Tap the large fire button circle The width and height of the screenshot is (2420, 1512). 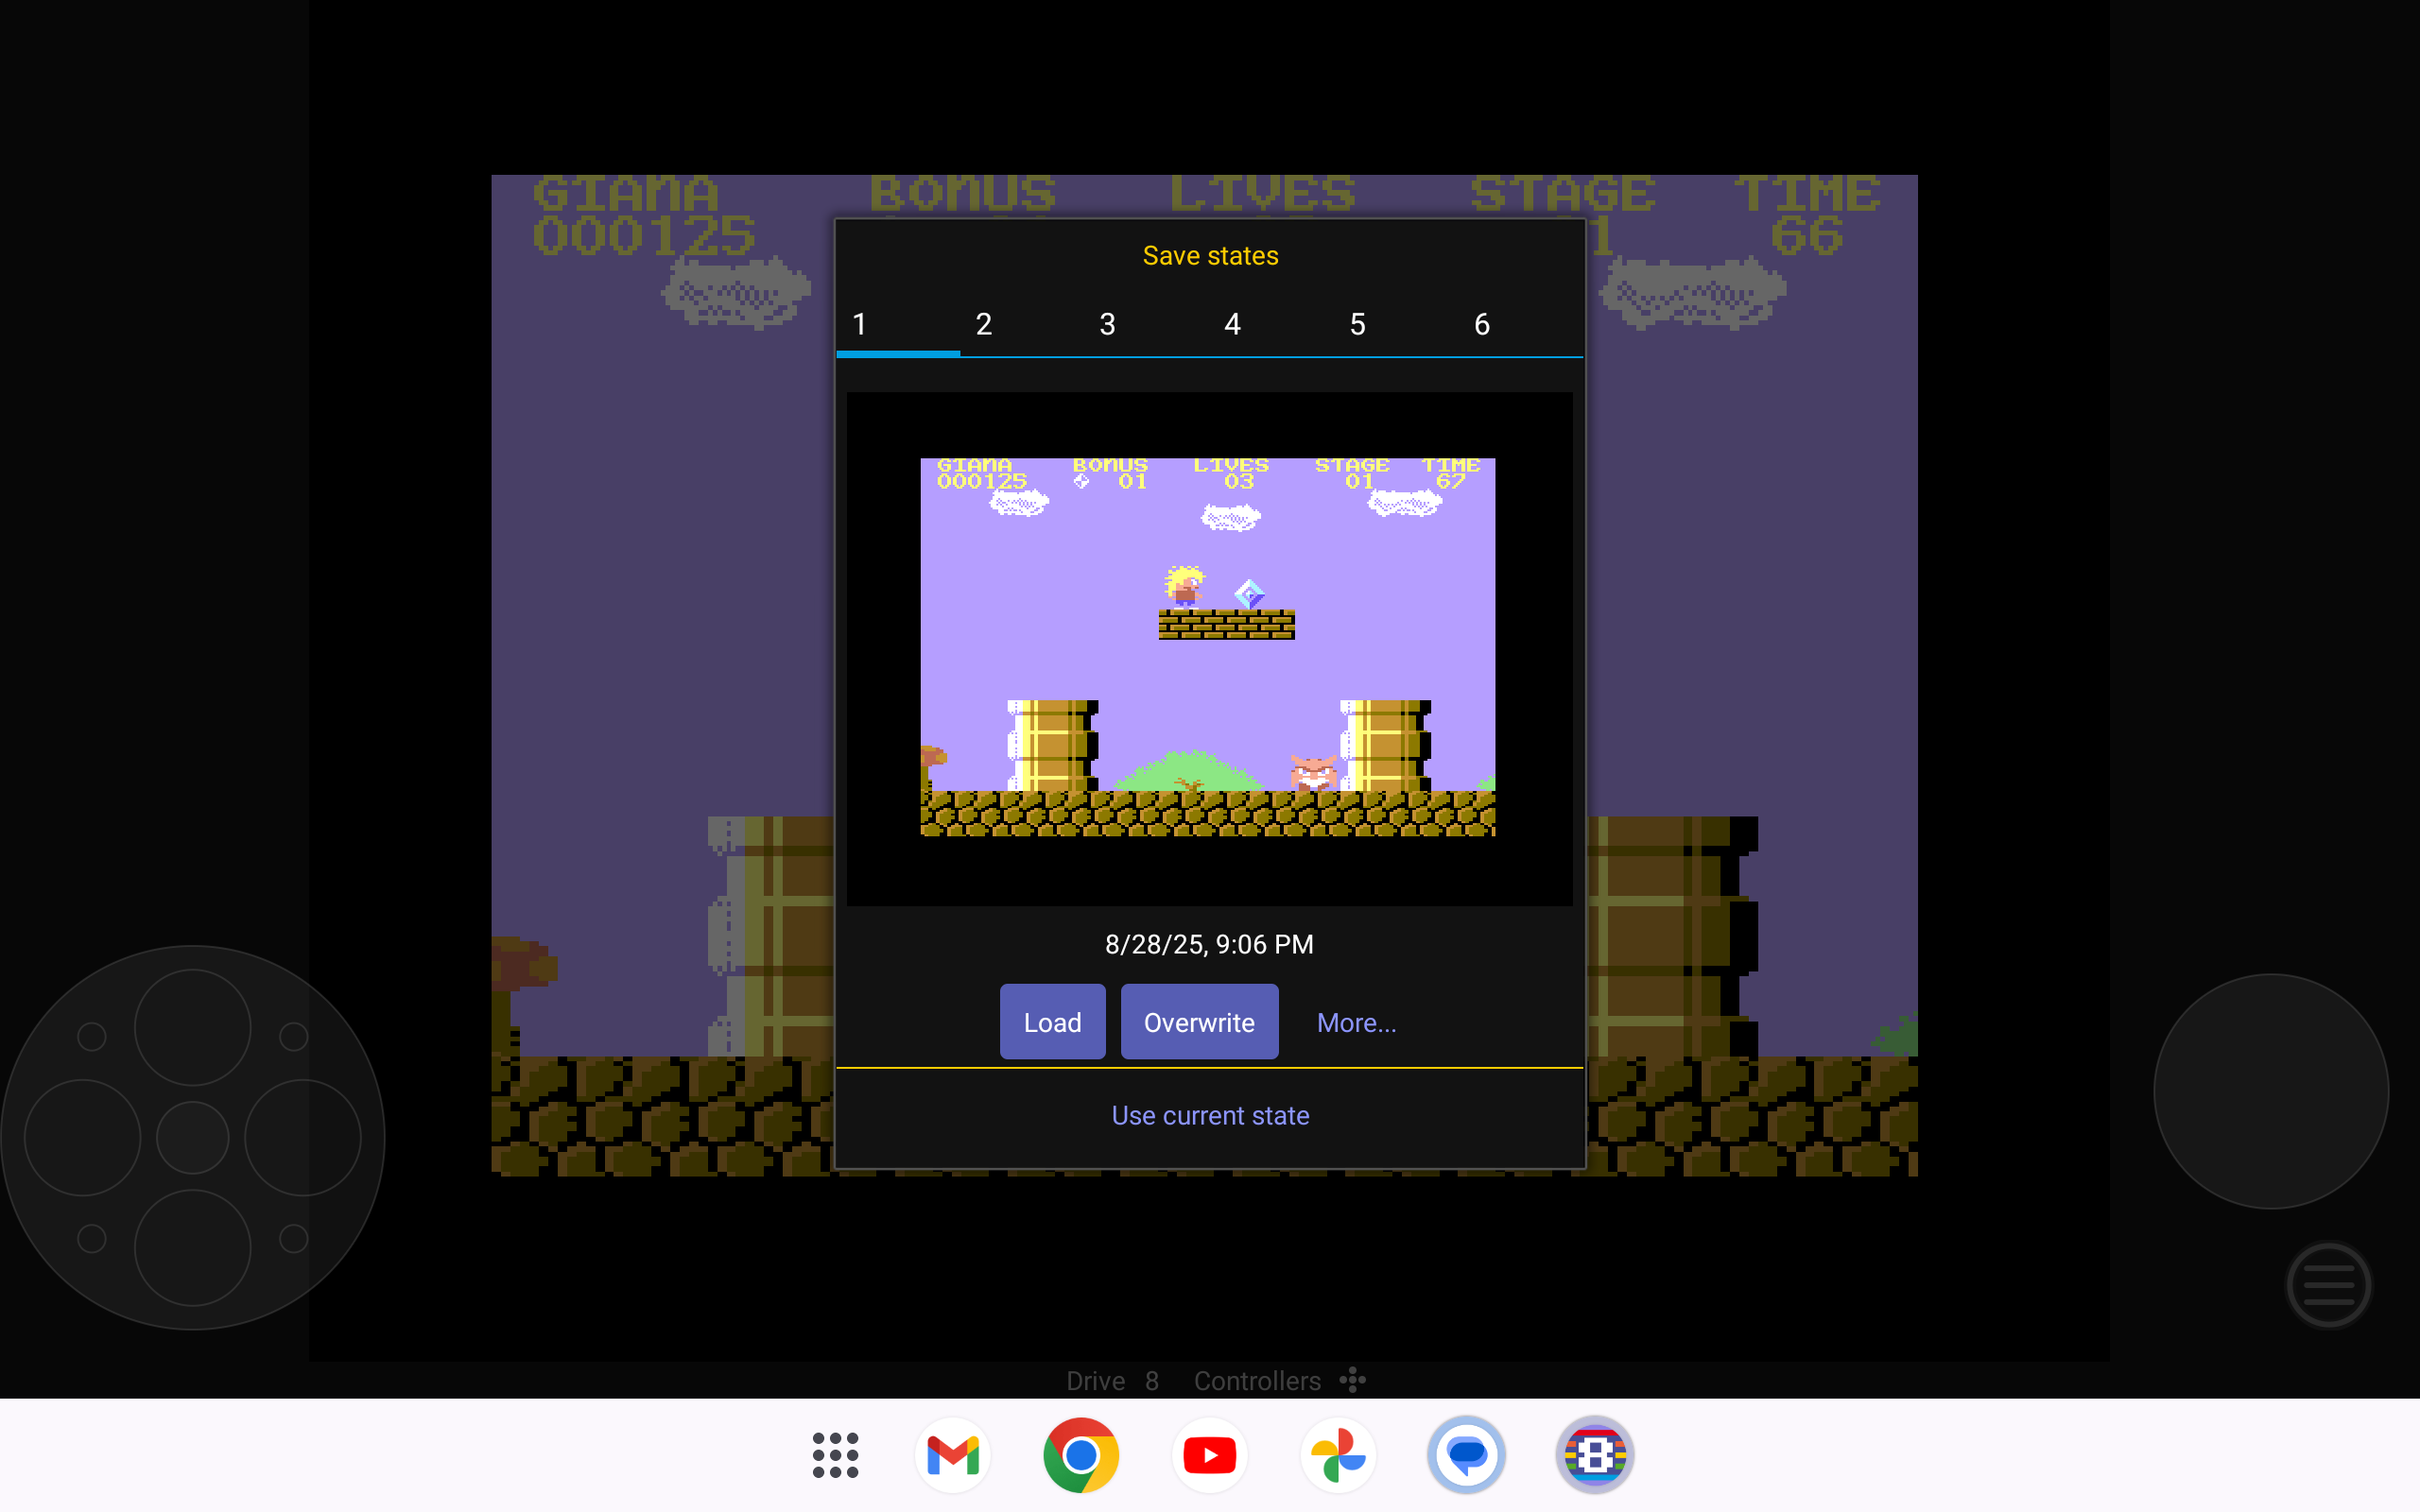(2270, 1090)
